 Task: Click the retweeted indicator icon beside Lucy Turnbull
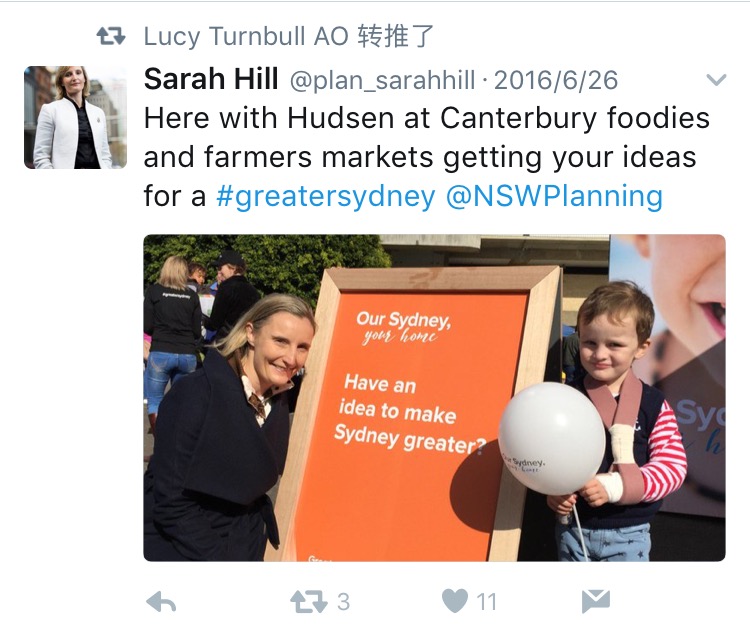tap(111, 36)
